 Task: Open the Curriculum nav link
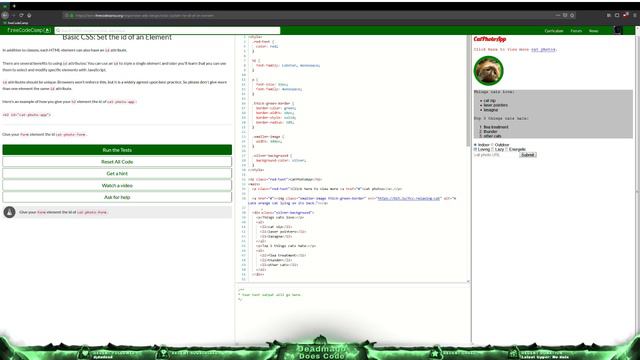(x=554, y=31)
